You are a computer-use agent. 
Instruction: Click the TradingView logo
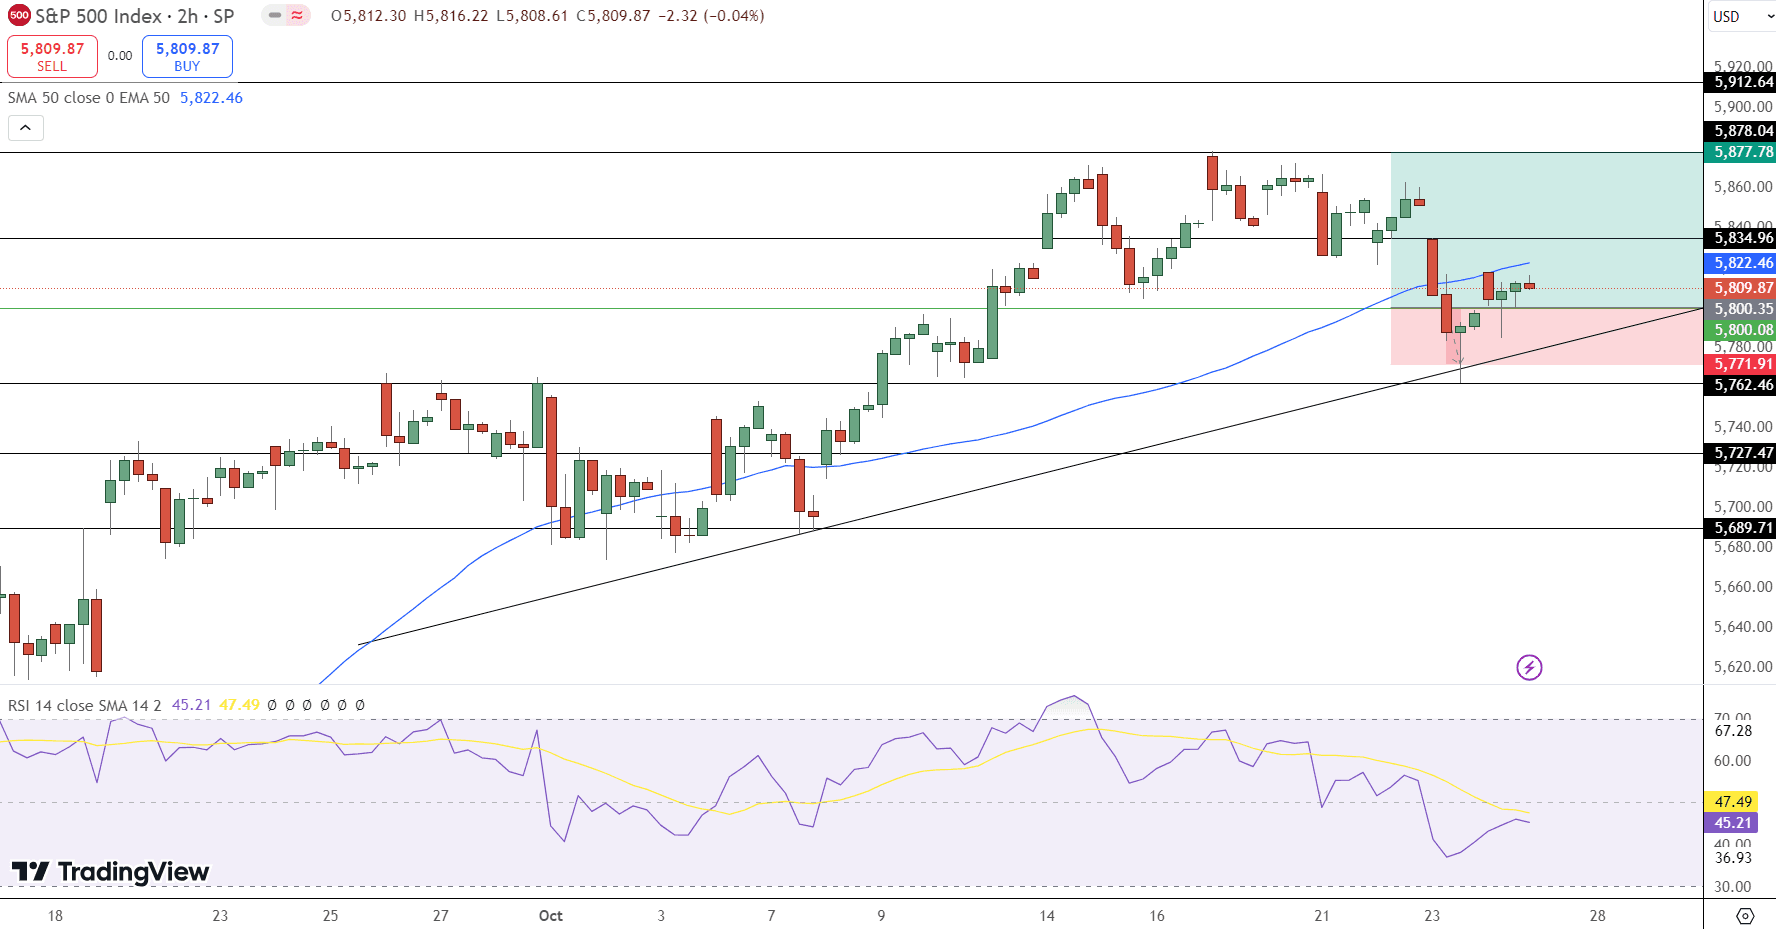110,872
